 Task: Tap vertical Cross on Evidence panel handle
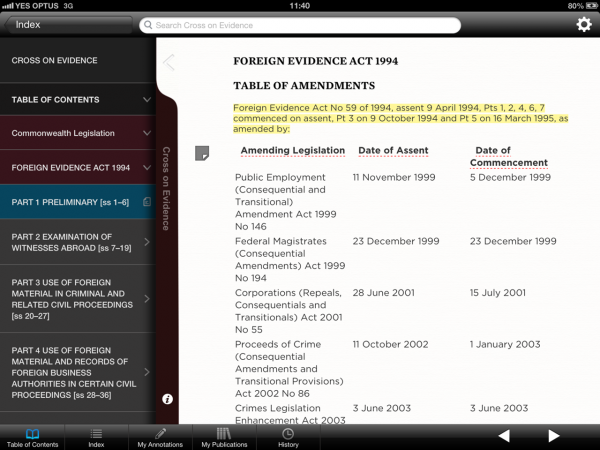click(x=166, y=189)
